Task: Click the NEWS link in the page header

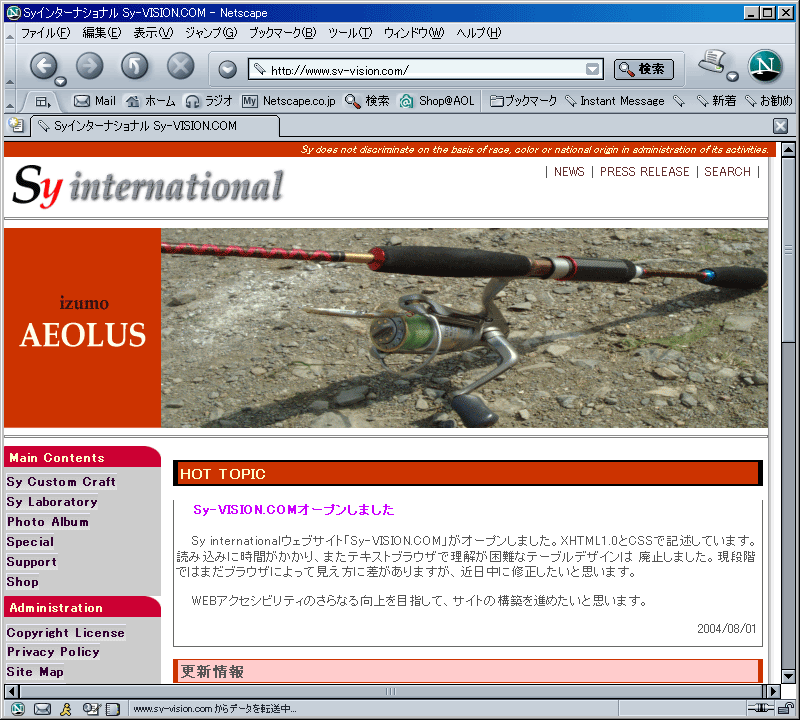Action: (569, 172)
